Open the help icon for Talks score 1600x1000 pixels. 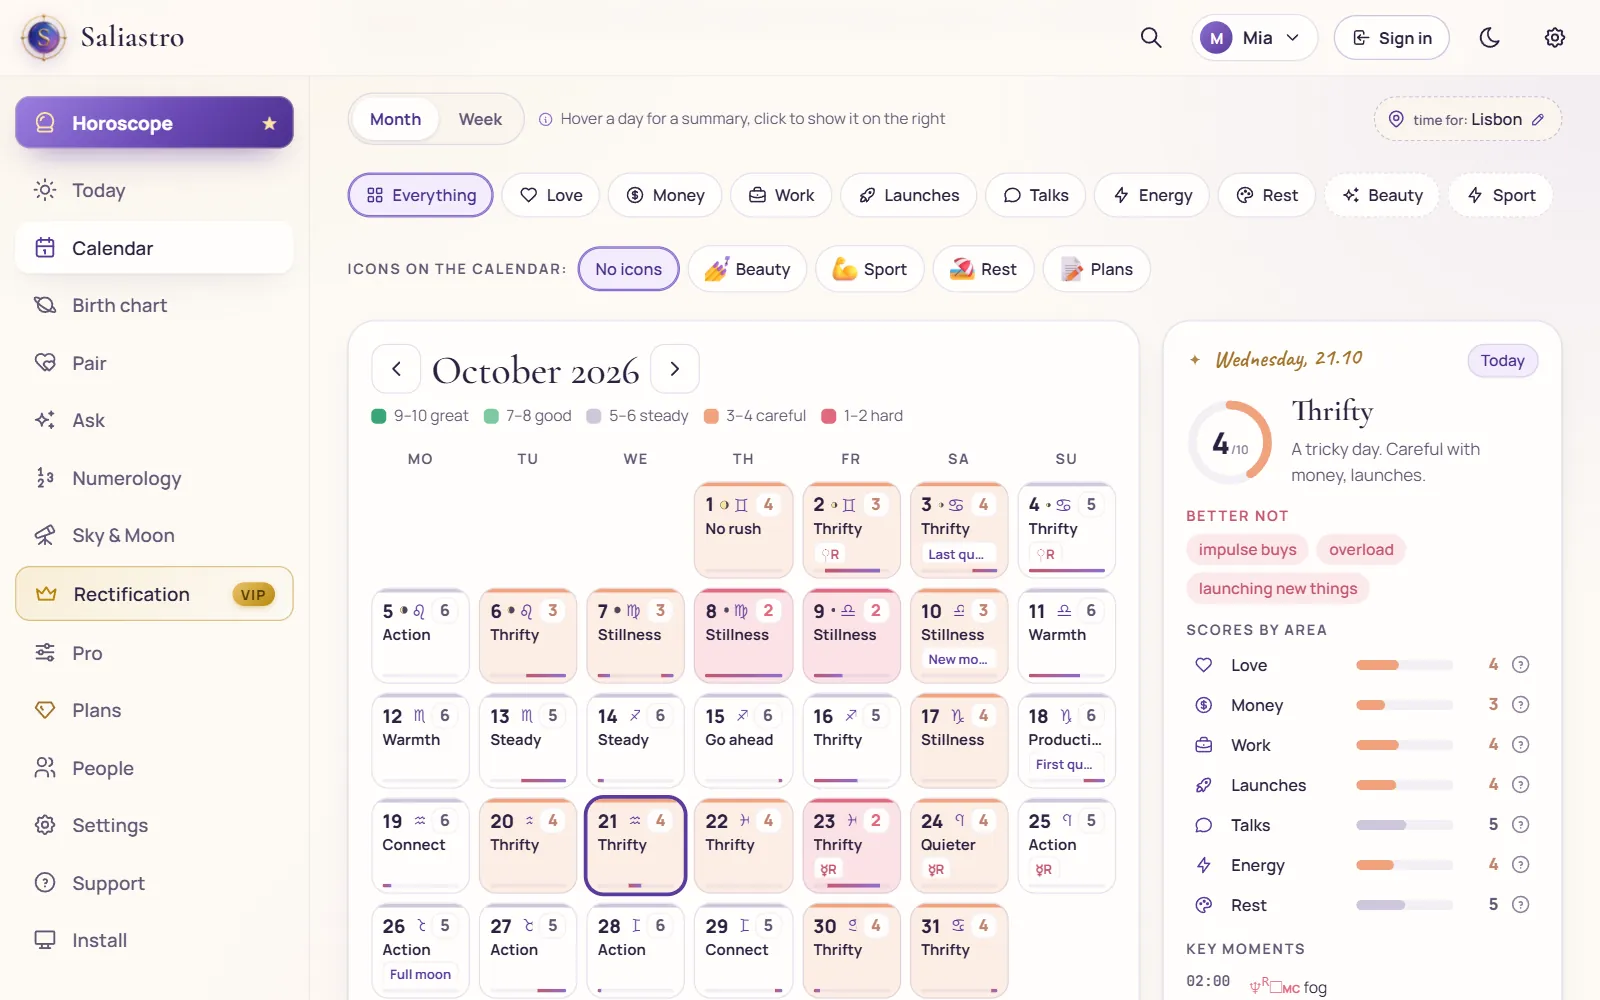[x=1521, y=825]
